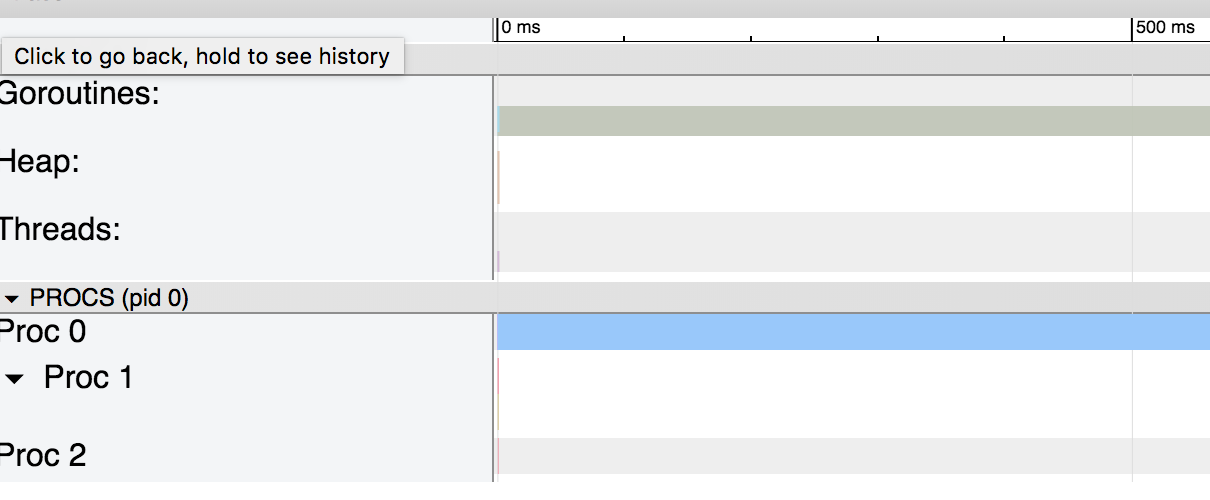This screenshot has height=500, width=1210.
Task: Click the 0 ms ruler mark
Action: point(520,27)
